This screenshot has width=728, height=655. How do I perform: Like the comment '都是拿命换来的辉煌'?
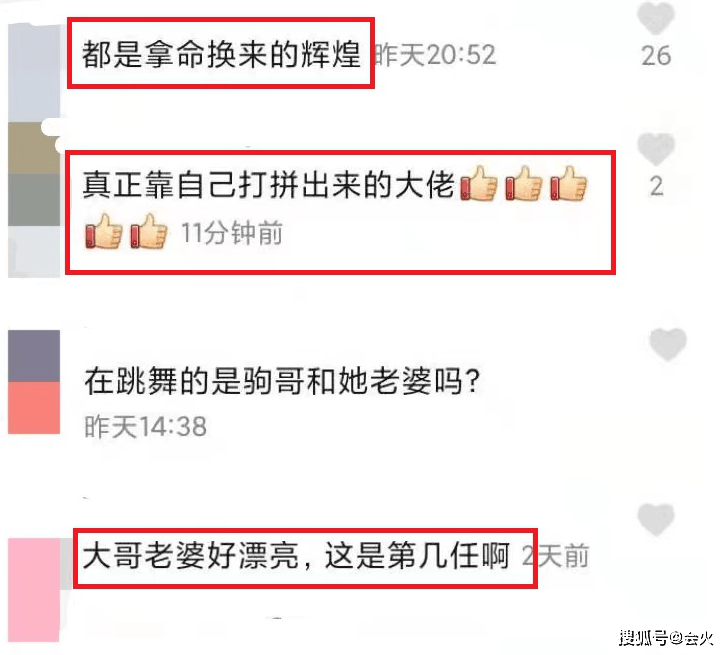point(655,18)
